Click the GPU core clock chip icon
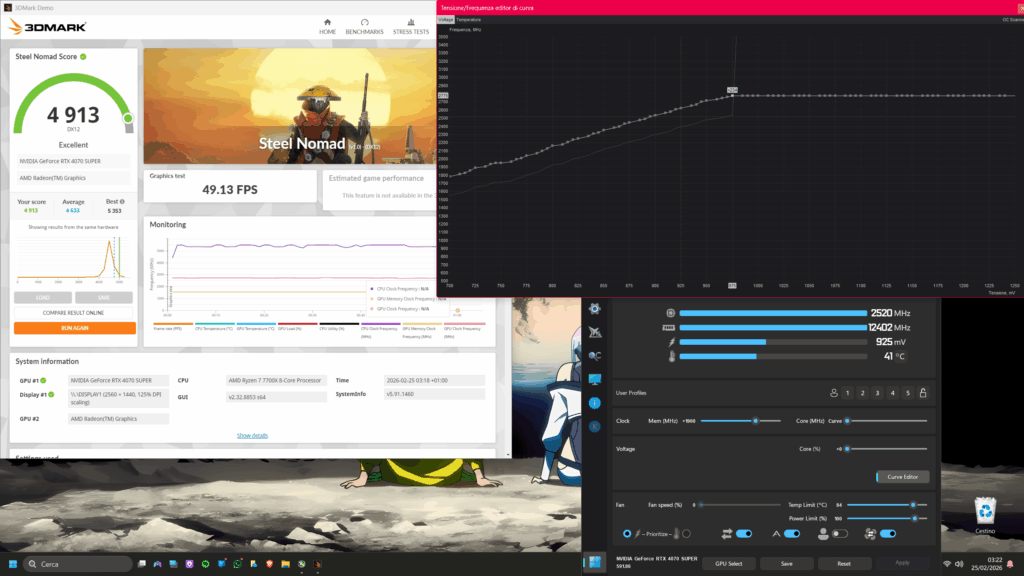 point(670,313)
